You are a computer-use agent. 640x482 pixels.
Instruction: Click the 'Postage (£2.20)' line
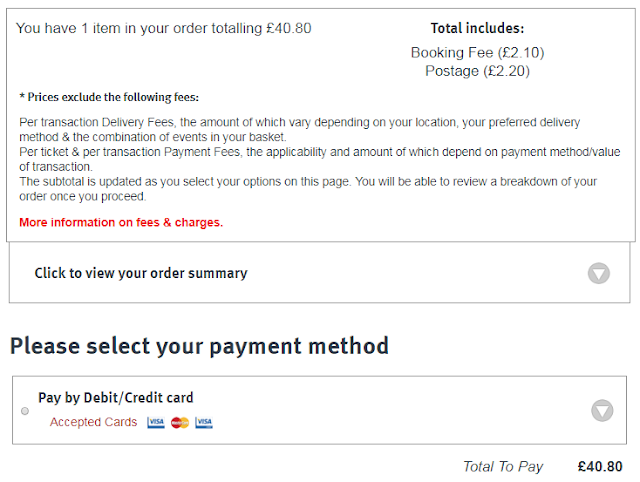point(477,71)
